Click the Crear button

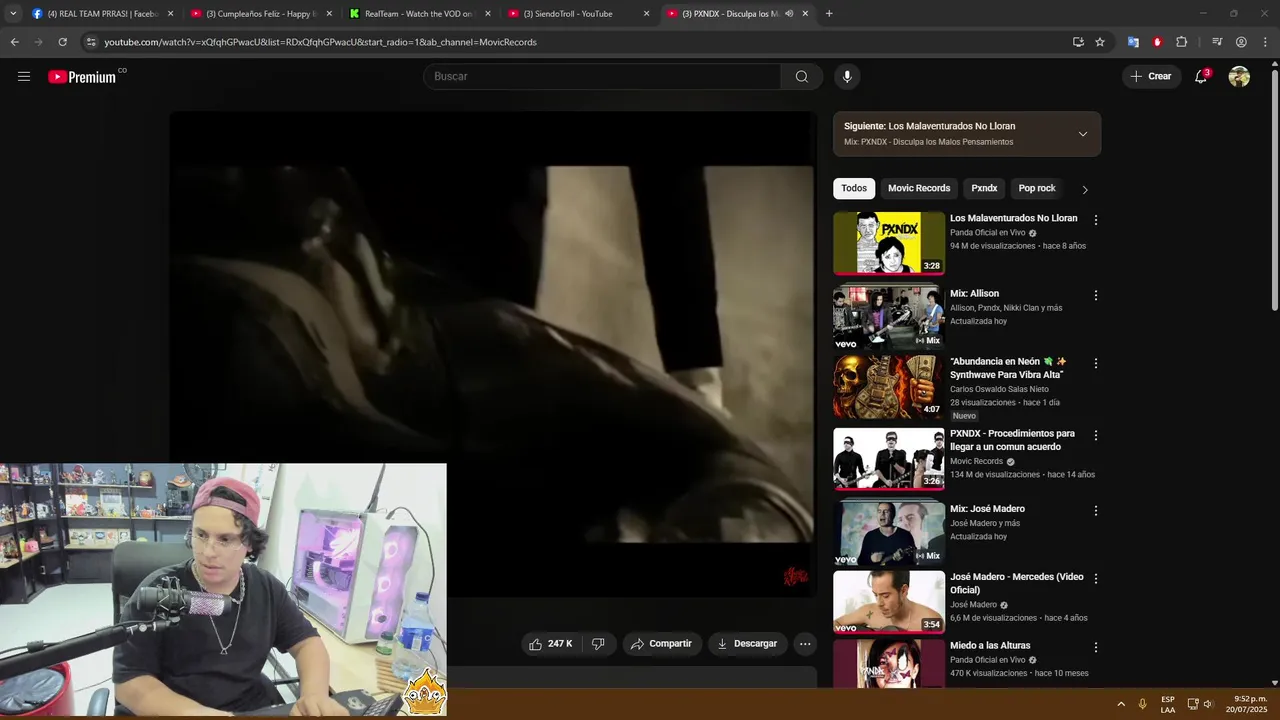click(x=1151, y=76)
